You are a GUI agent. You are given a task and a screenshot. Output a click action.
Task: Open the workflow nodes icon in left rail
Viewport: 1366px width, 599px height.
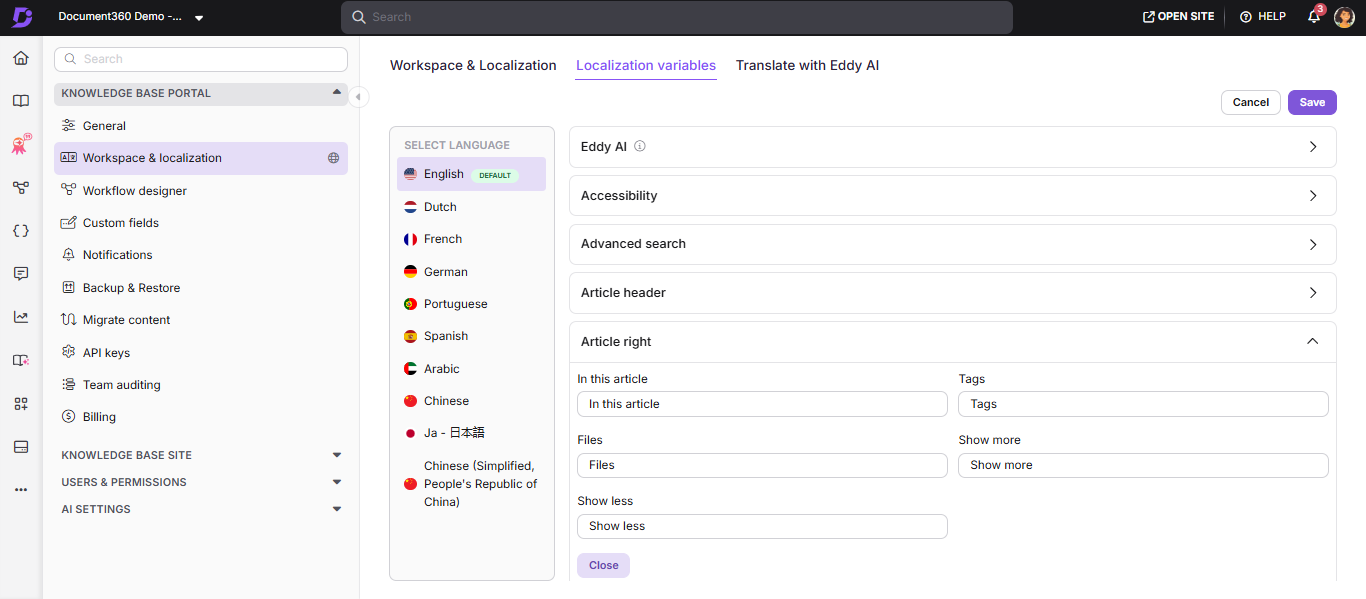click(21, 187)
